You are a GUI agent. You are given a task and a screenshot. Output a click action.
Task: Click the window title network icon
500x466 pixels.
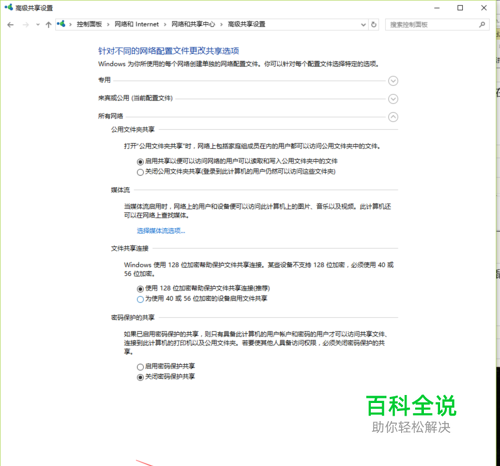tap(9, 7)
